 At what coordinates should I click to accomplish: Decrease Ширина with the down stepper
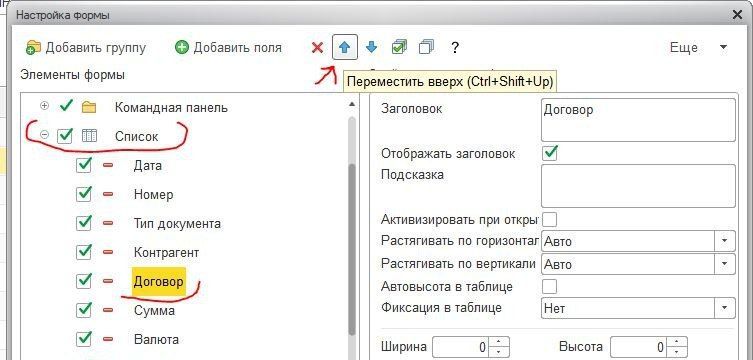coord(498,352)
